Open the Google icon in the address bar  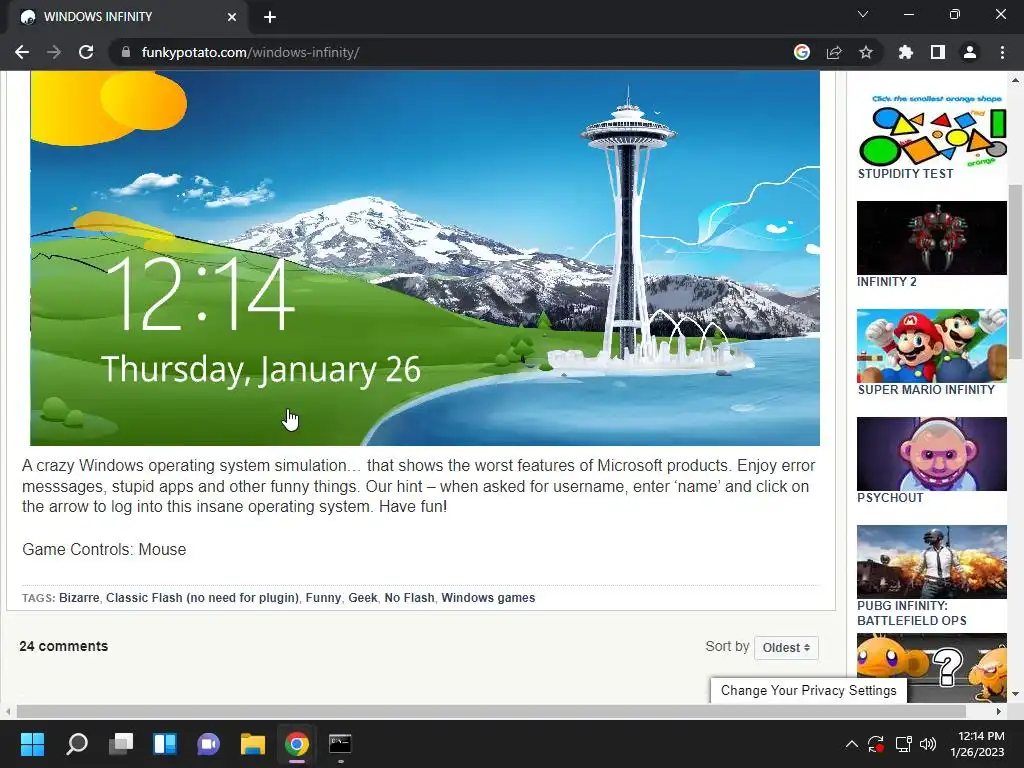(802, 52)
